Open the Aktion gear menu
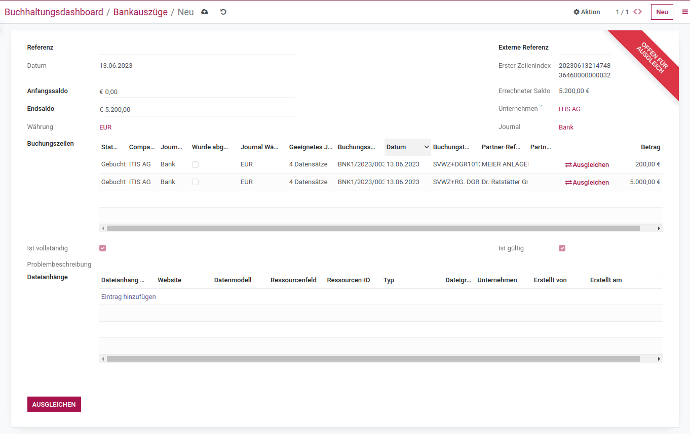 coord(587,12)
